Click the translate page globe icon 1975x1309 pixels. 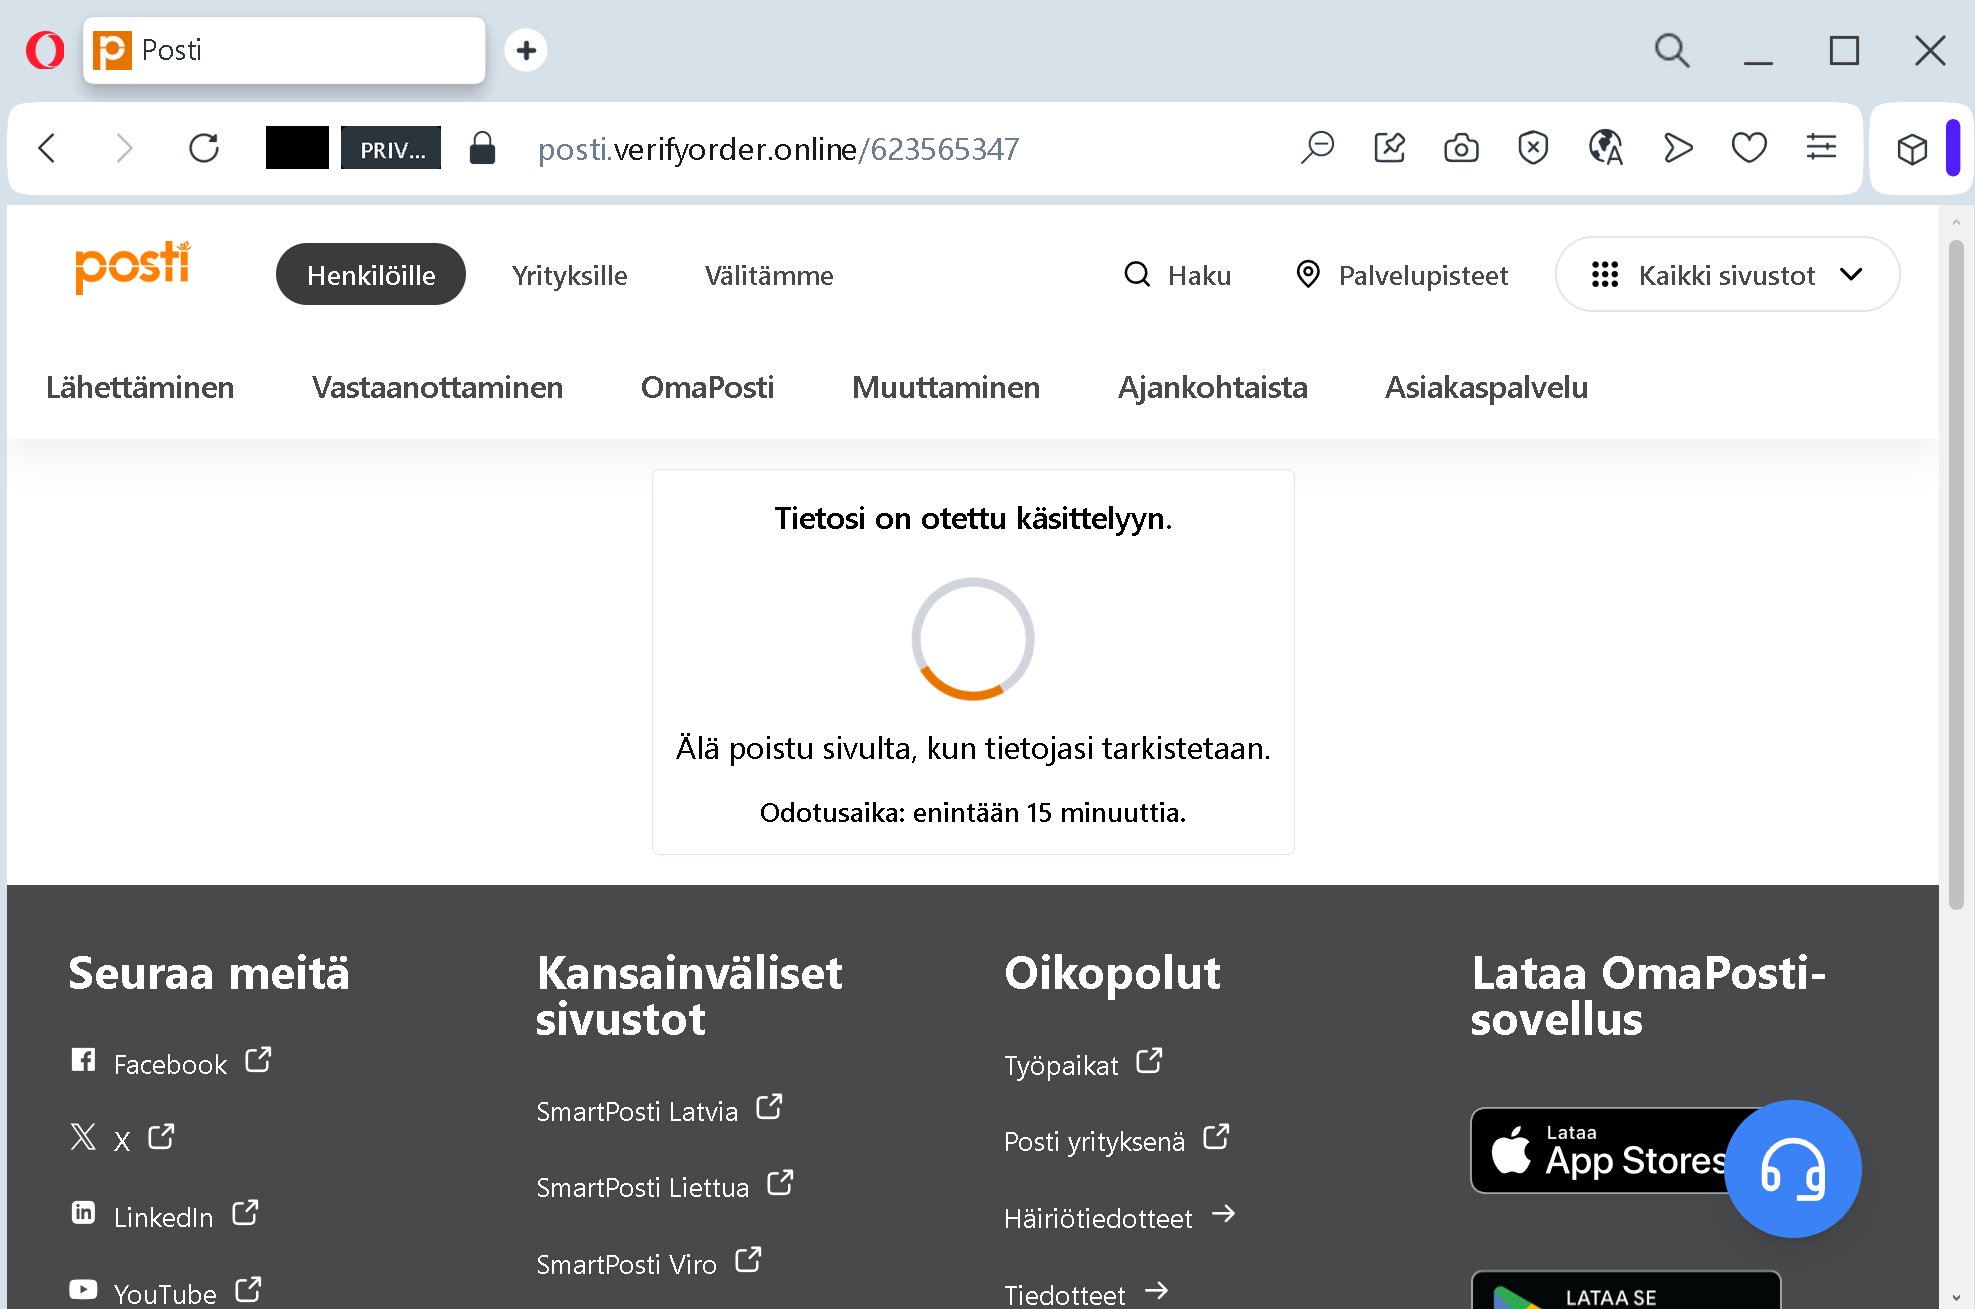pyautogui.click(x=1605, y=148)
